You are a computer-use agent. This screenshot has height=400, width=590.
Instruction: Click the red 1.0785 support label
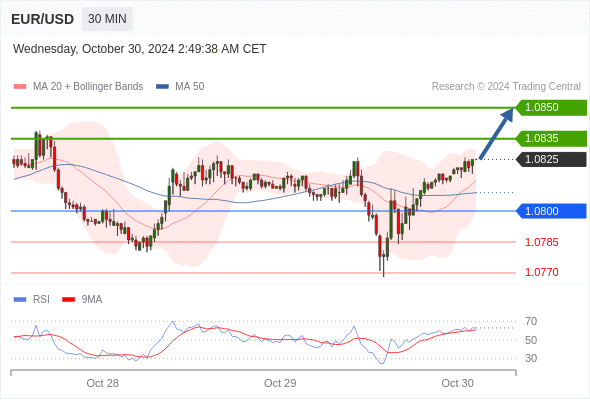[541, 242]
